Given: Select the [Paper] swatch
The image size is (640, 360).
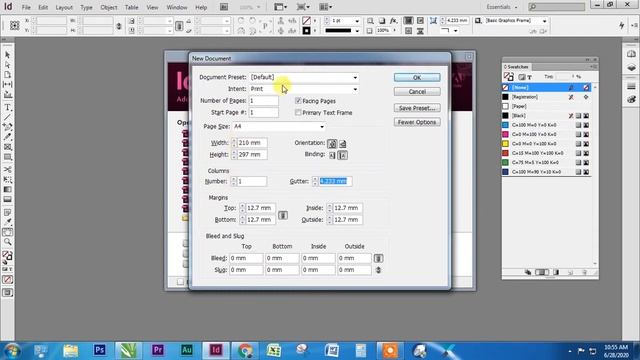Looking at the screenshot, I should tap(546, 106).
